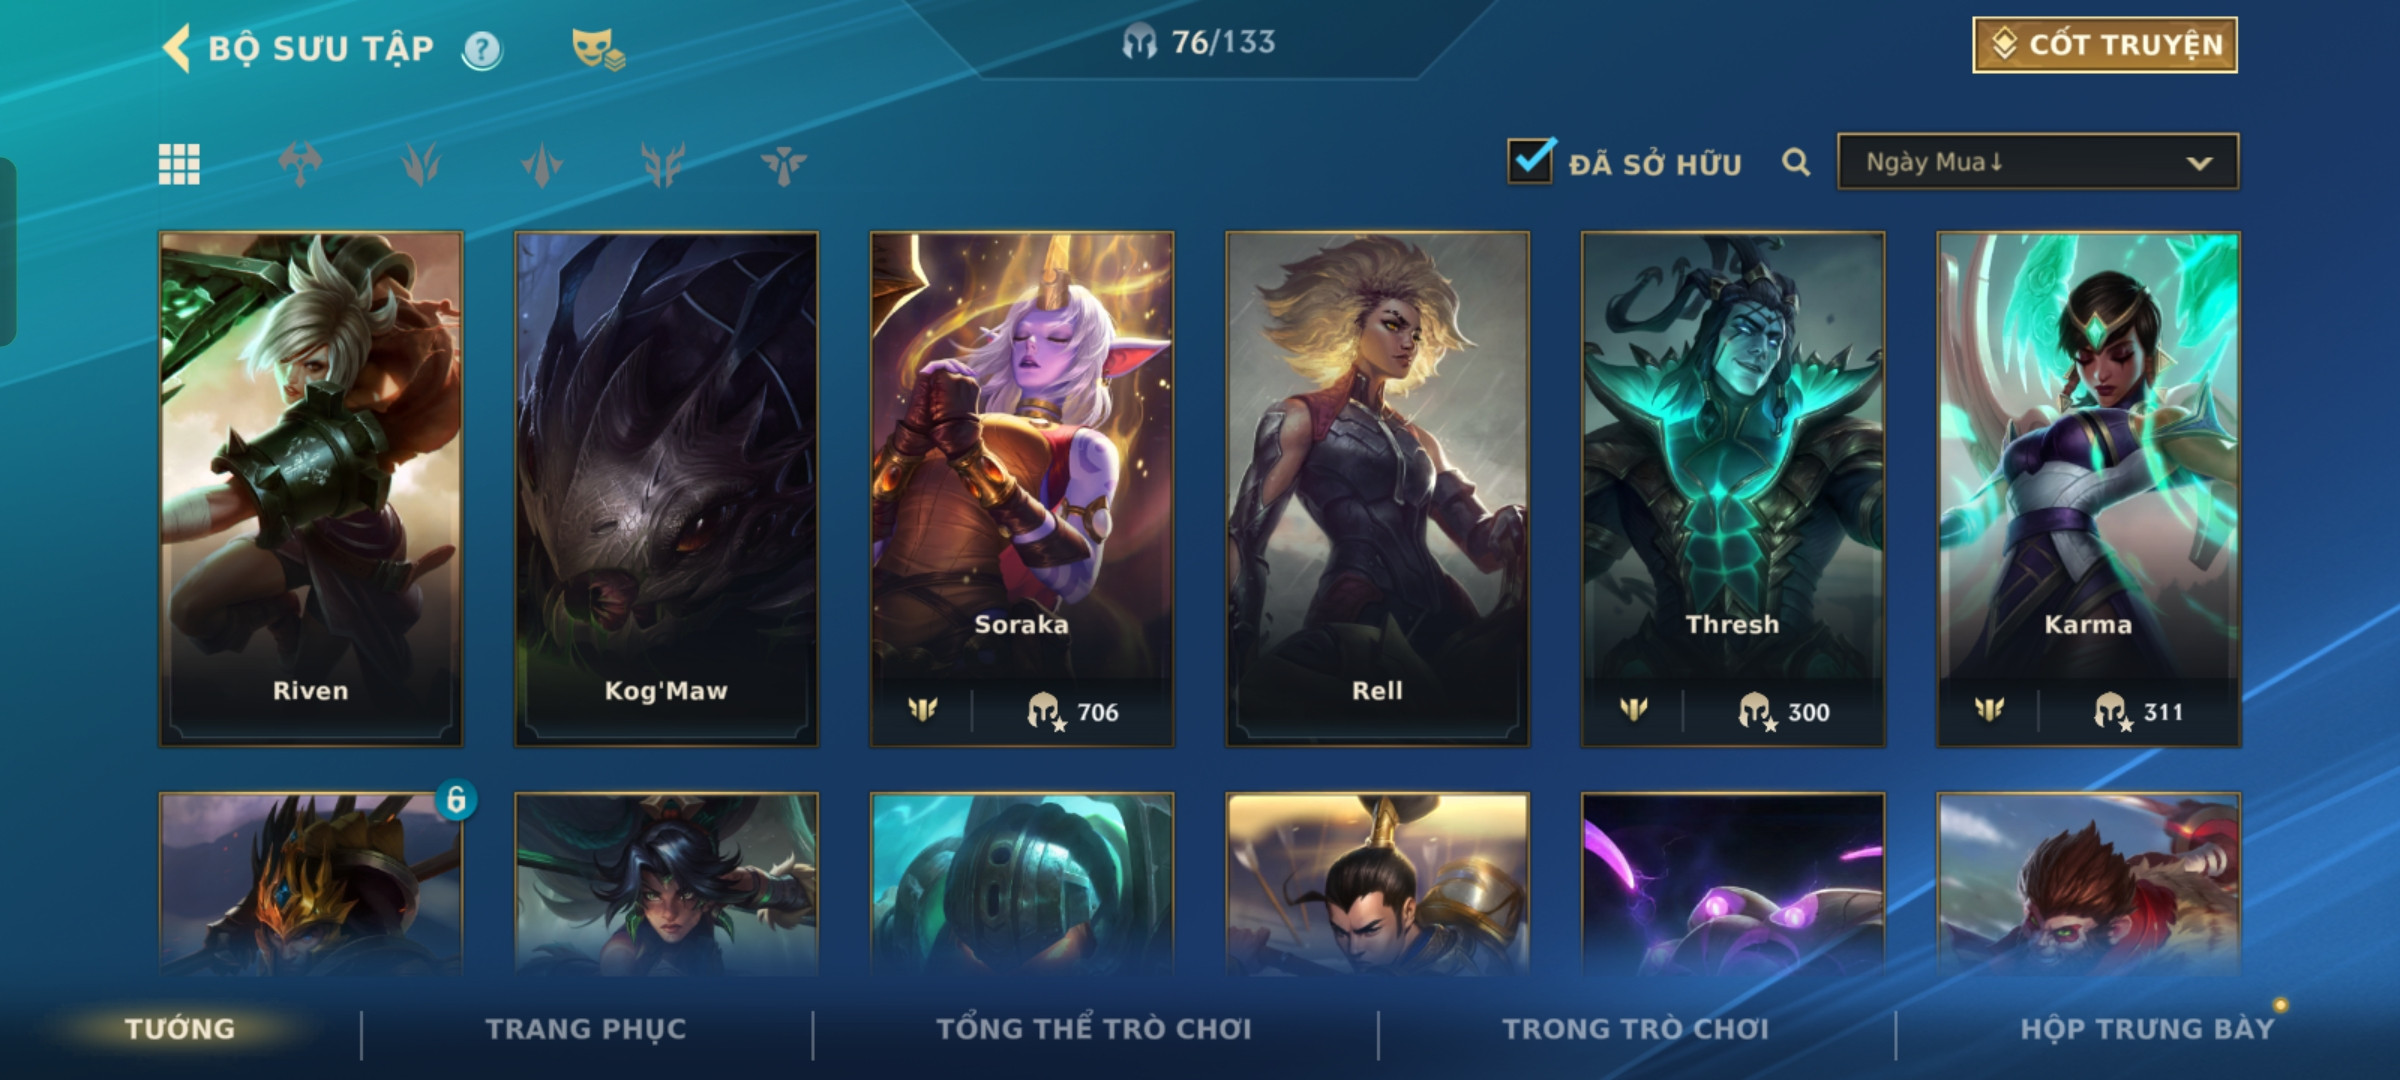Click the Cốt Truyện button
This screenshot has width=2400, height=1080.
[x=2105, y=45]
